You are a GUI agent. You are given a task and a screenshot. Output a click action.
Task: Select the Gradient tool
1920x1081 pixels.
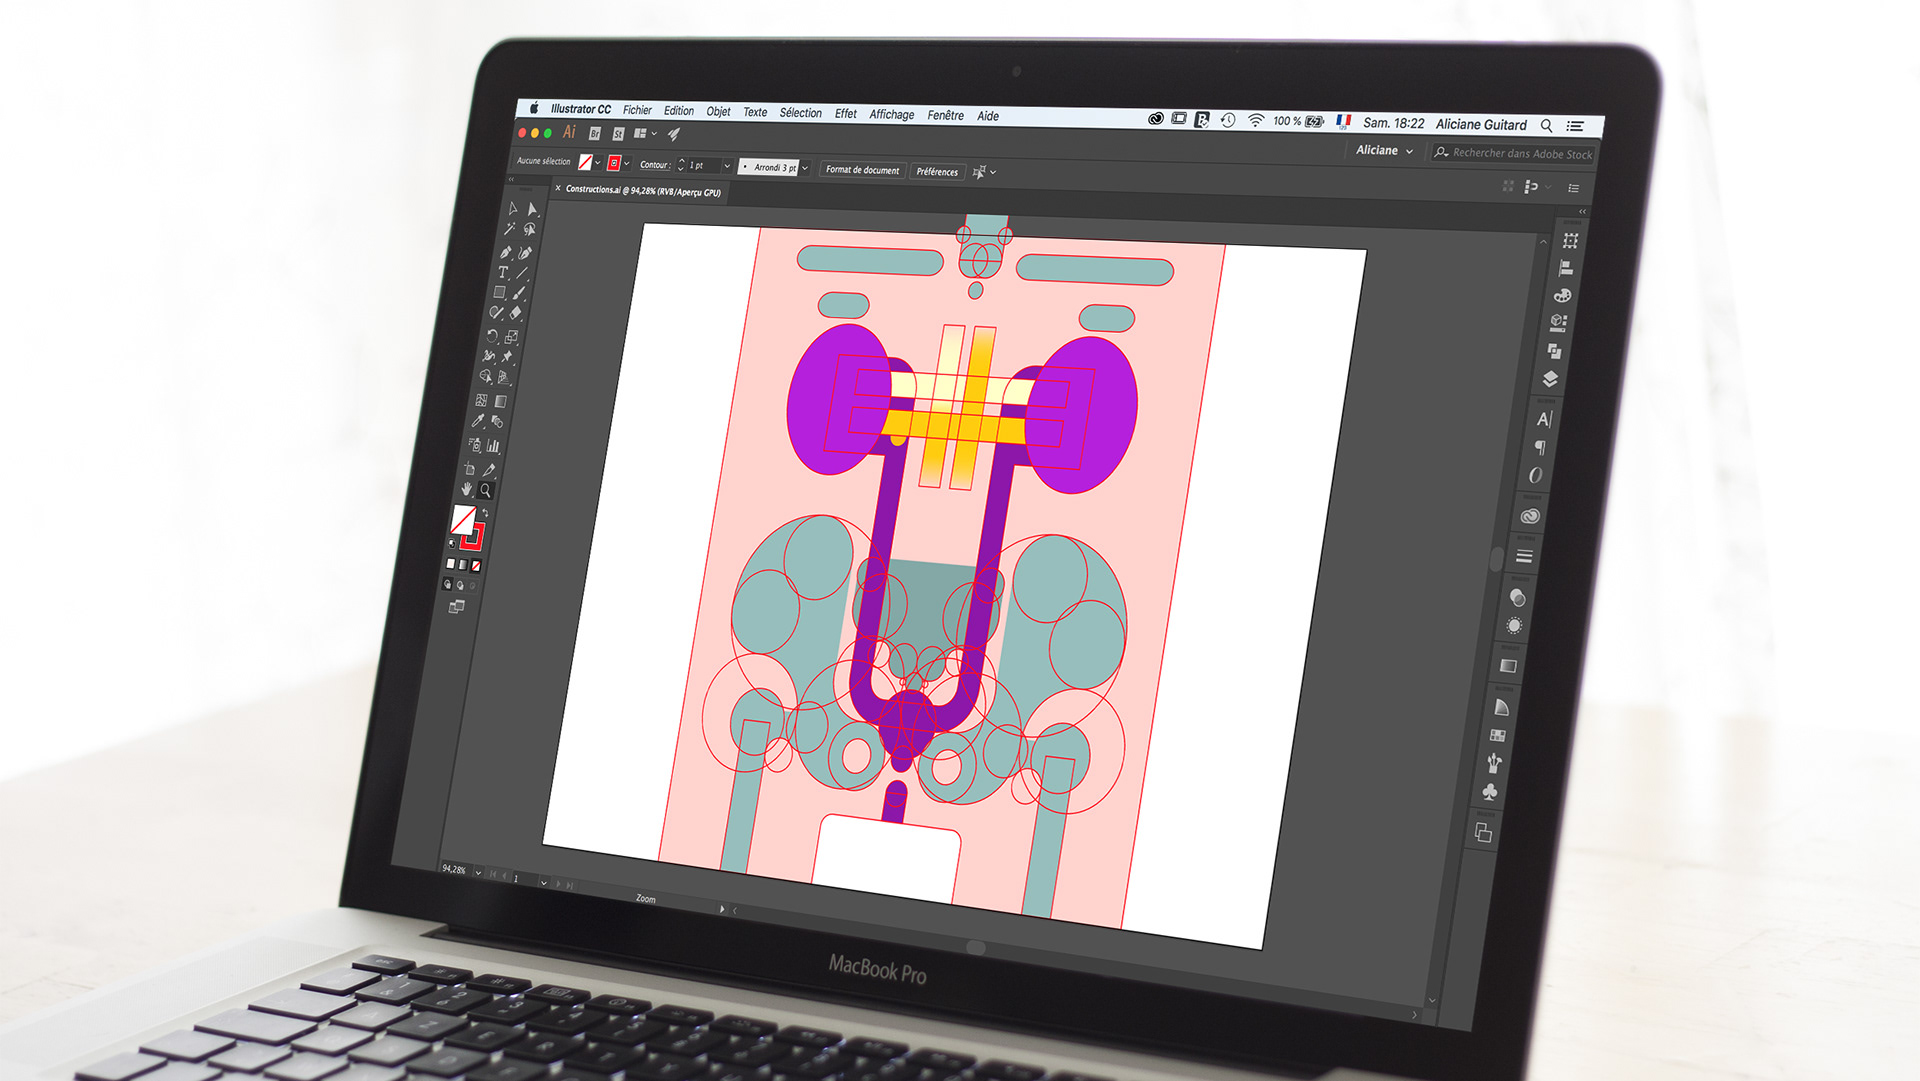(x=501, y=401)
